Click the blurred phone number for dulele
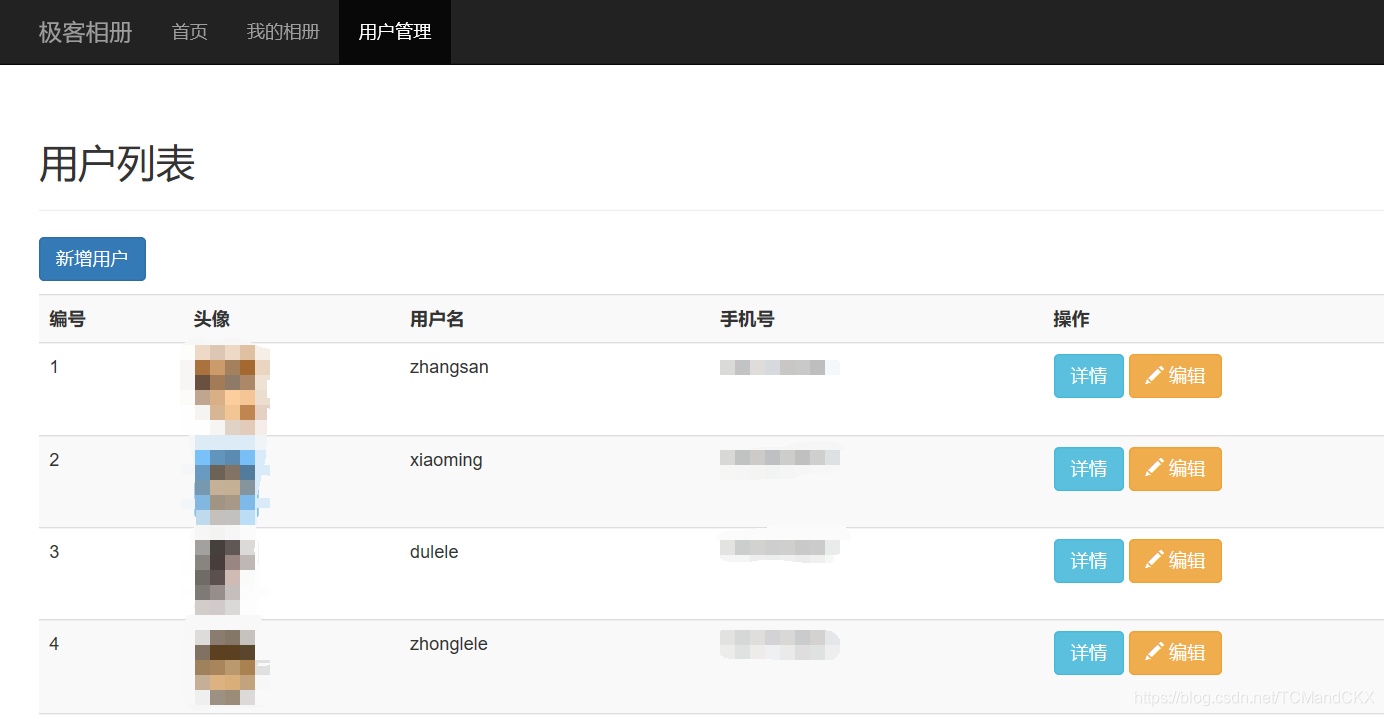The height and width of the screenshot is (716, 1384). coord(779,548)
